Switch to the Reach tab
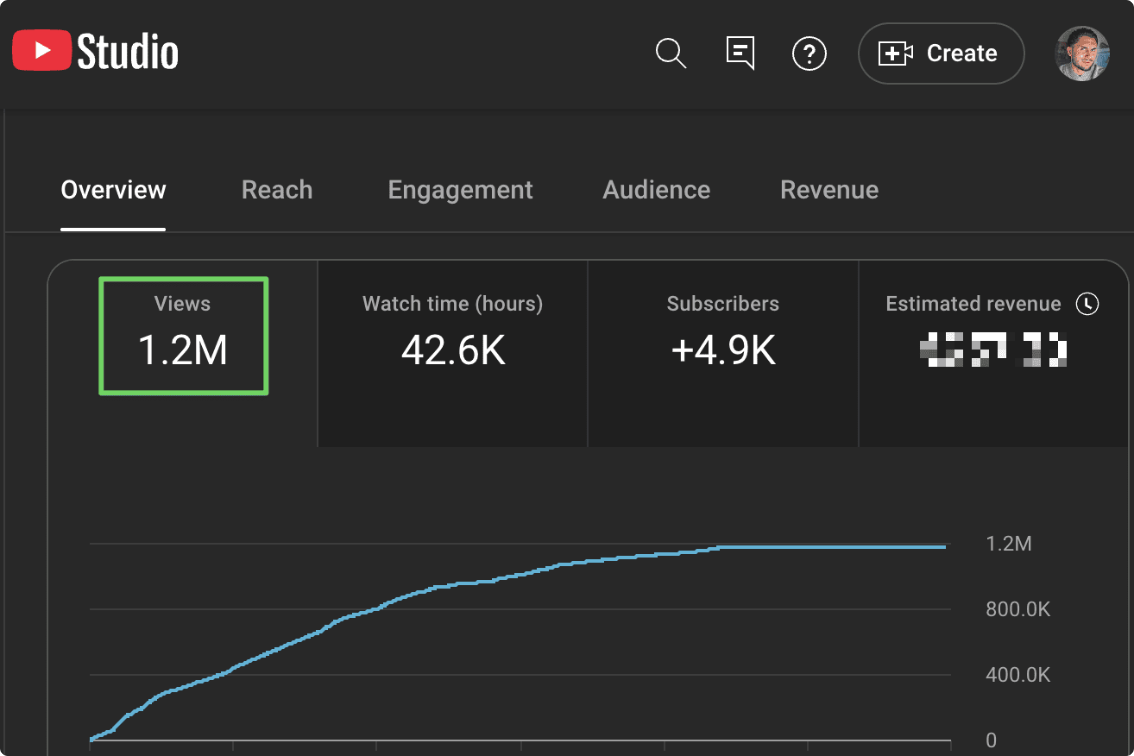The image size is (1134, 756). pos(277,190)
